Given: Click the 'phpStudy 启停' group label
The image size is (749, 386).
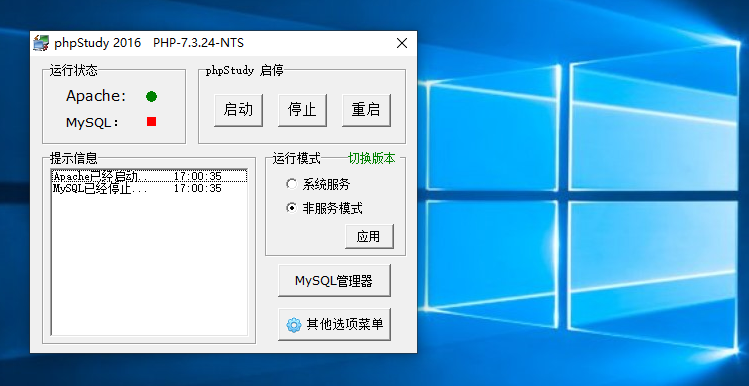Looking at the screenshot, I should point(245,71).
